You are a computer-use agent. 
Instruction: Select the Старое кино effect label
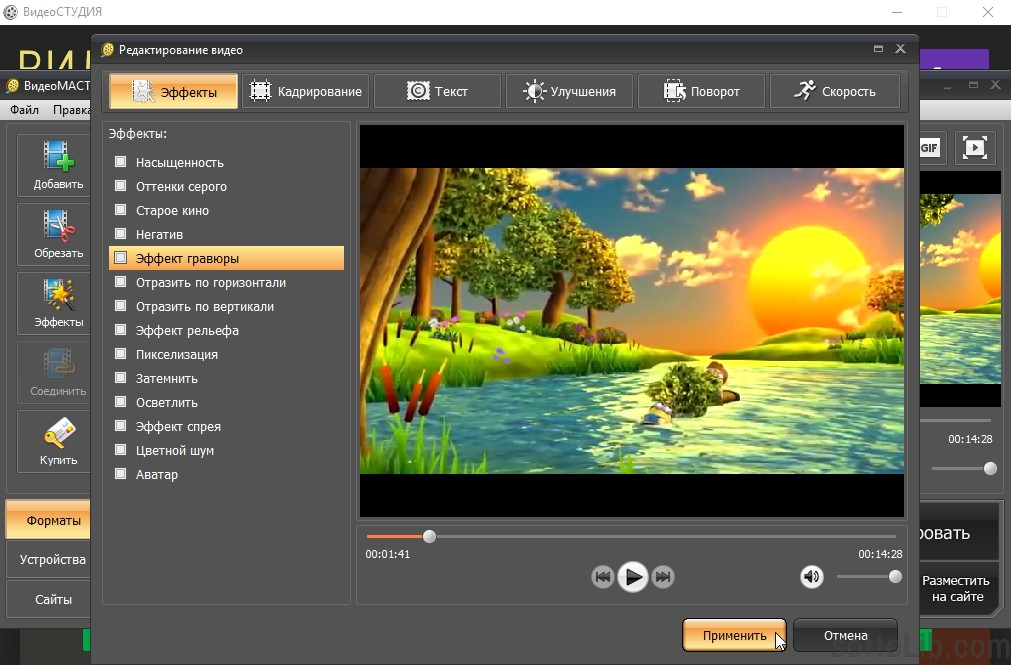(x=172, y=210)
